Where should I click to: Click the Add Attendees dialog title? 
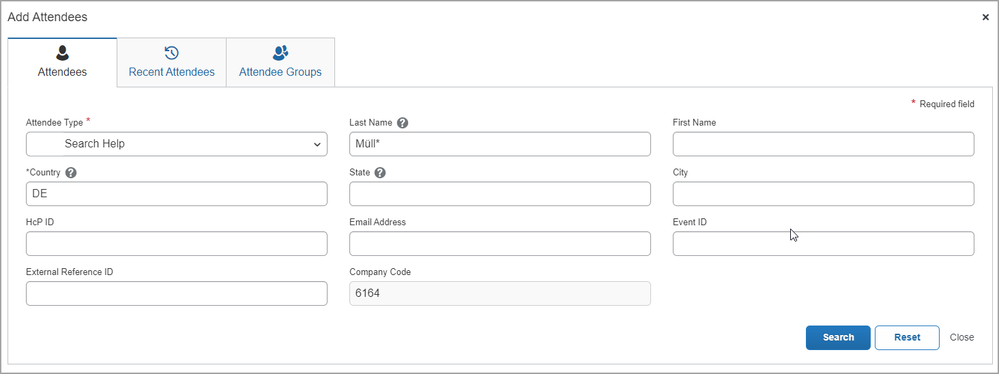pyautogui.click(x=47, y=17)
